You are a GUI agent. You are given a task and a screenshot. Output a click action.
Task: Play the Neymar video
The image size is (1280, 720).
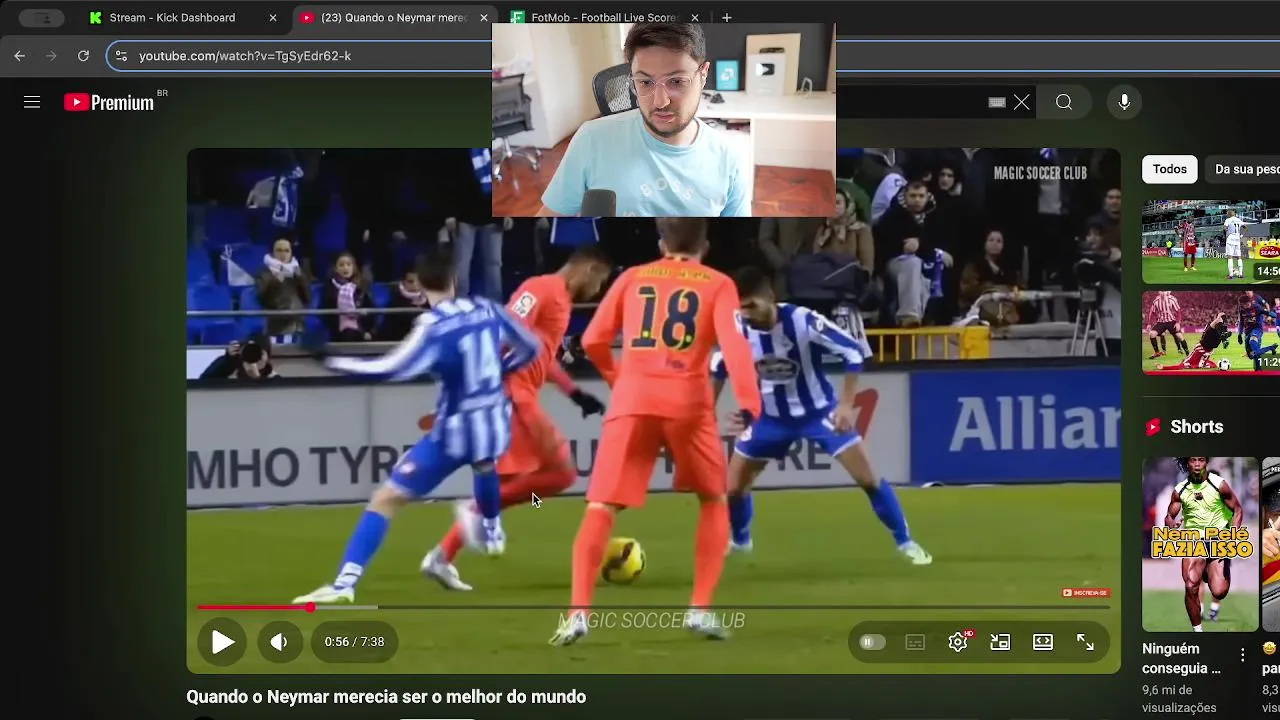pyautogui.click(x=222, y=642)
